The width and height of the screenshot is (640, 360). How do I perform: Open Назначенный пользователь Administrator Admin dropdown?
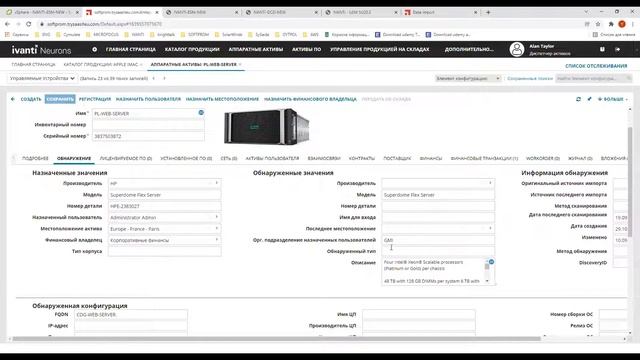click(x=216, y=217)
